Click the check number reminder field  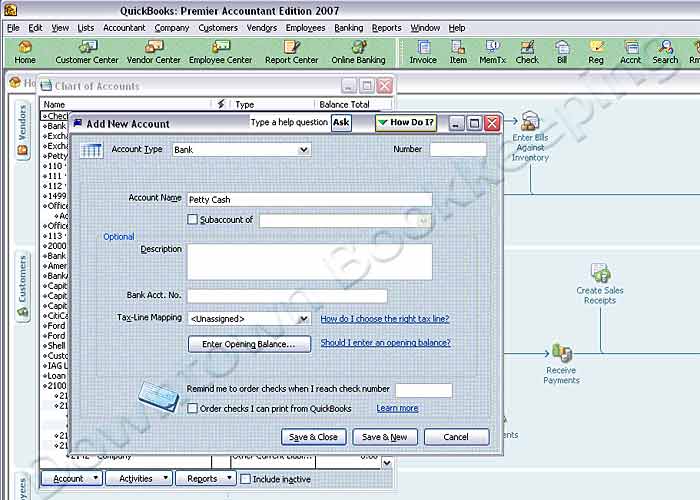tap(424, 390)
